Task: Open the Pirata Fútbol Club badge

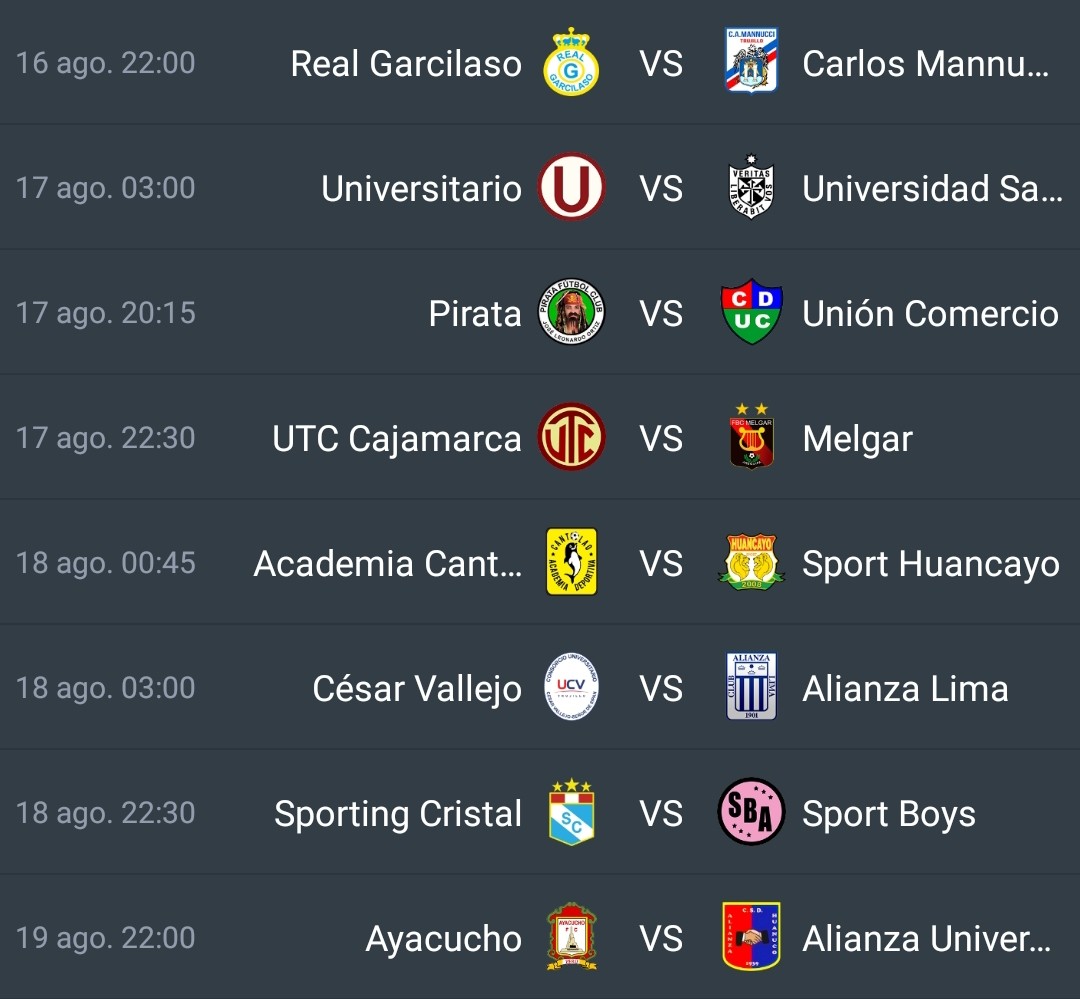Action: click(x=571, y=312)
